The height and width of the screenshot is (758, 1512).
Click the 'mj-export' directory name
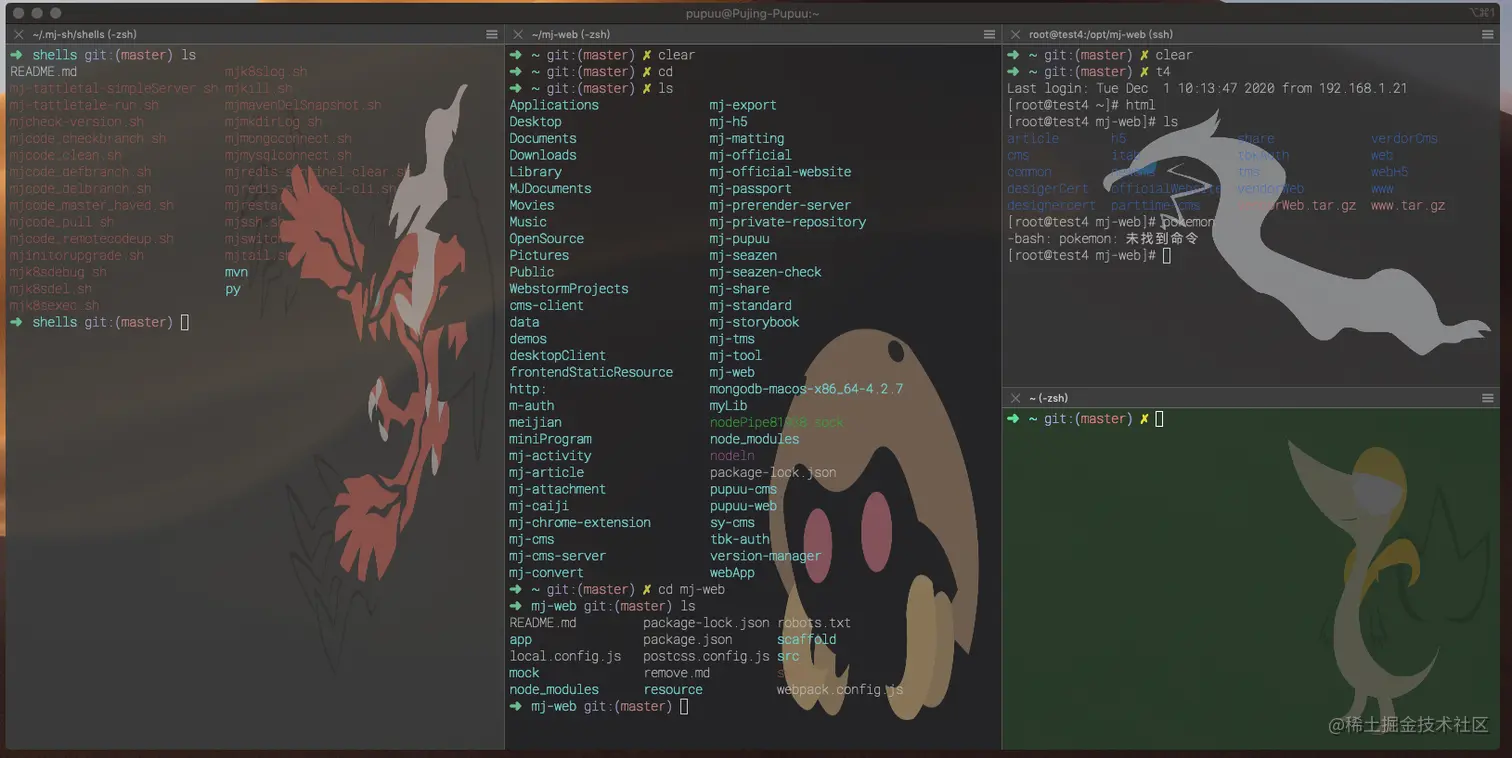[x=743, y=105]
